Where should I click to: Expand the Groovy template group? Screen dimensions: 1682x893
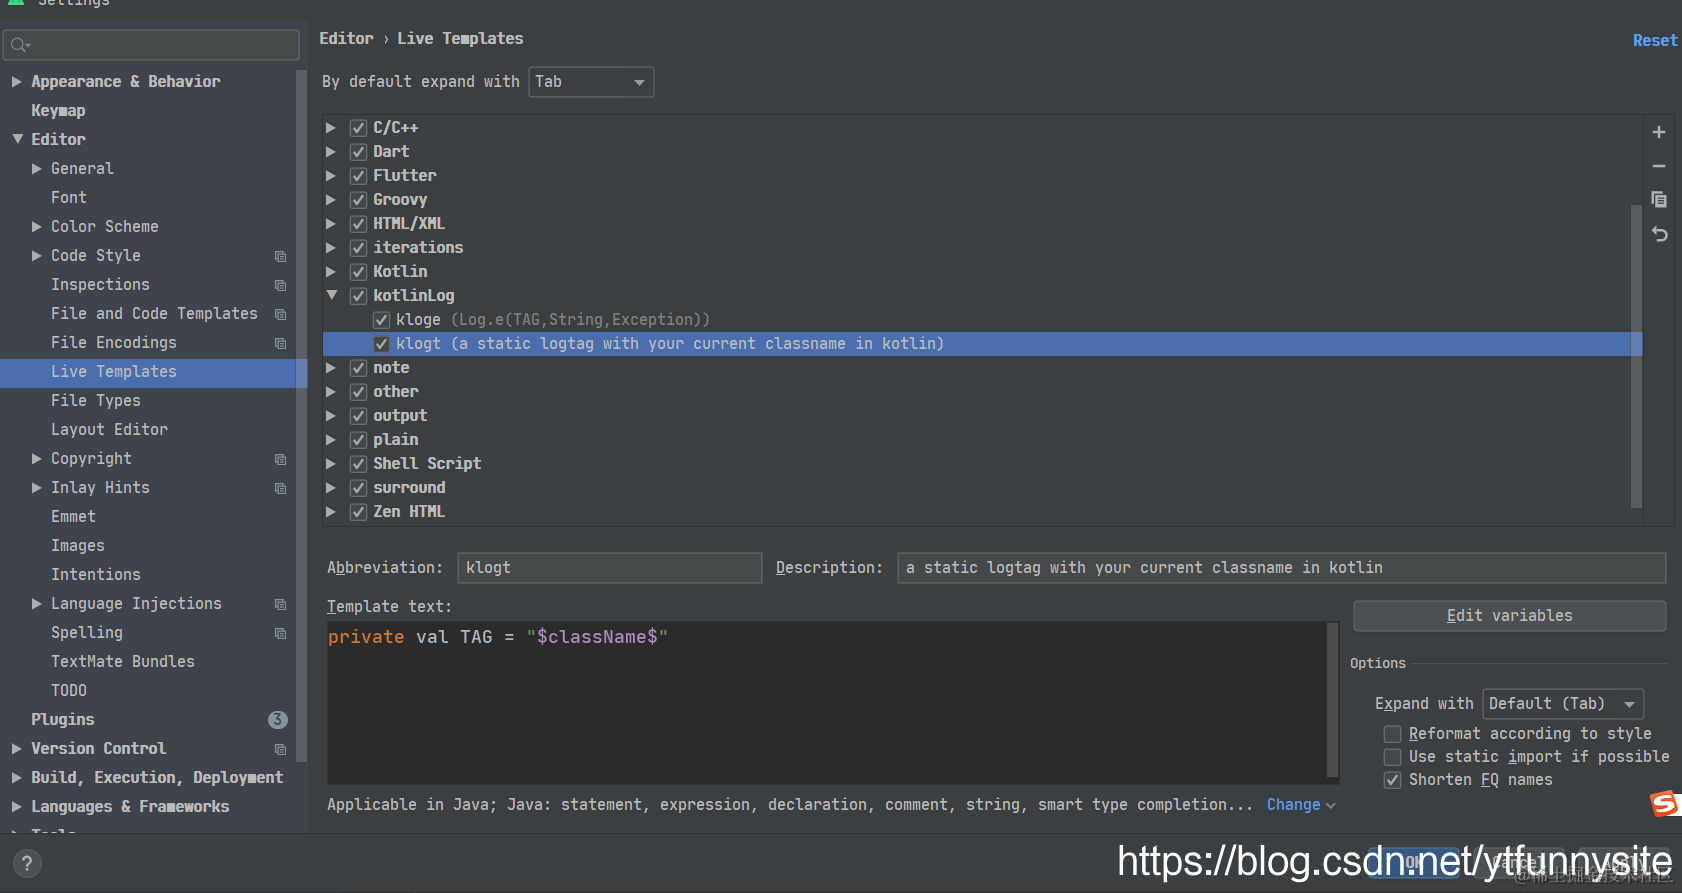point(331,200)
